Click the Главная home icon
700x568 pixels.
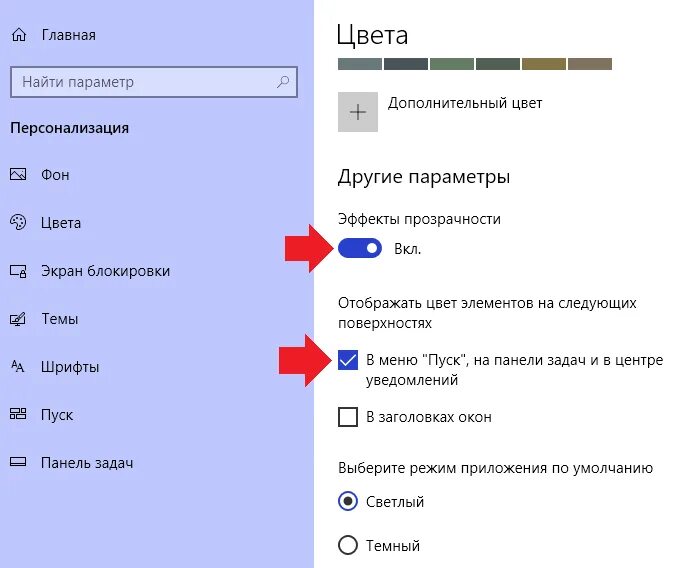tap(19, 35)
